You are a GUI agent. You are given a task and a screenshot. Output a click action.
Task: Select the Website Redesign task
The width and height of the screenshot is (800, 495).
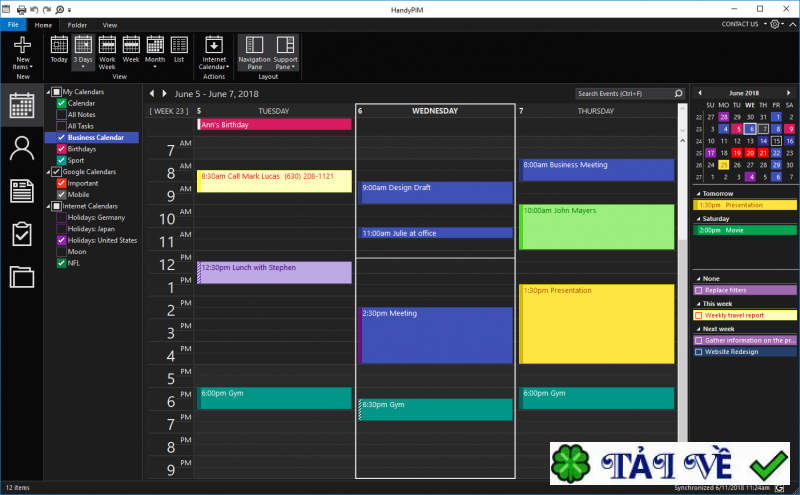pyautogui.click(x=745, y=352)
